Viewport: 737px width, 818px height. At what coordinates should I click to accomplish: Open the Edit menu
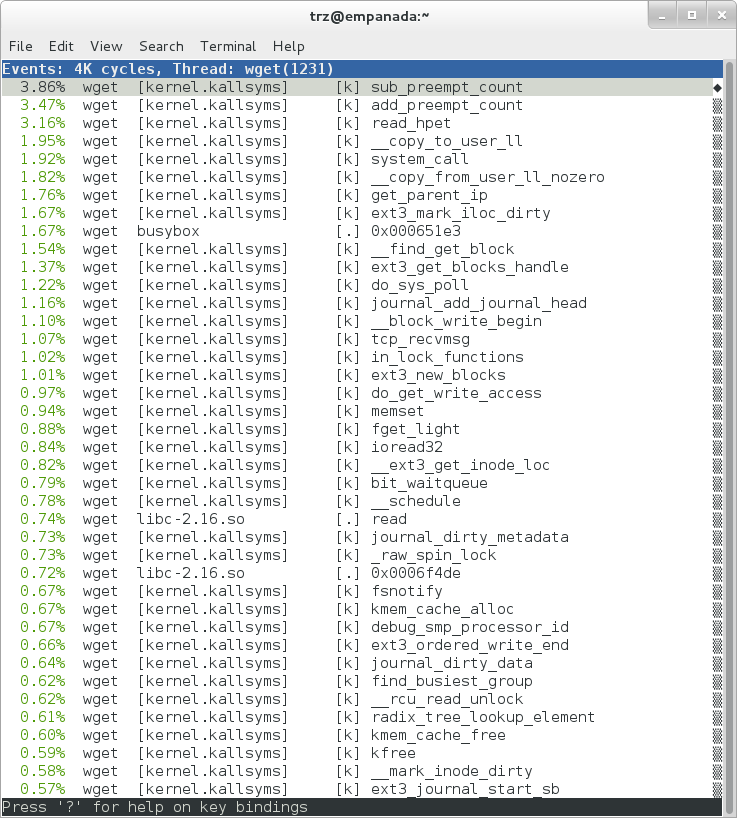[x=61, y=46]
